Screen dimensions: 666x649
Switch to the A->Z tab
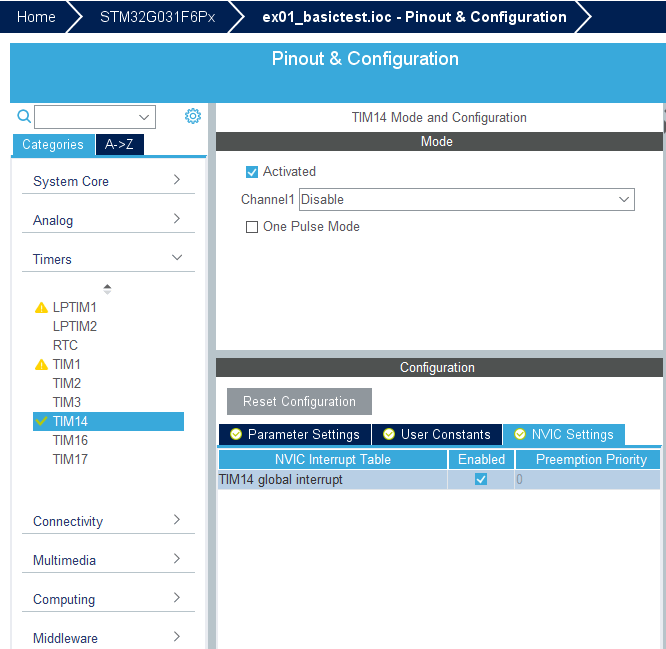point(120,145)
